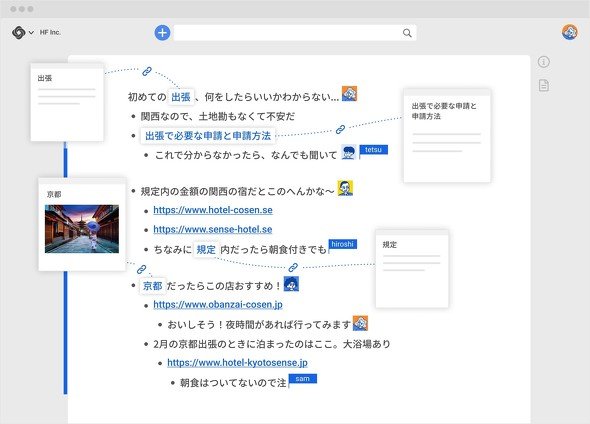This screenshot has width=590, height=424.
Task: Open https://www.hotel-kyotosense.jp link
Action: point(237,362)
